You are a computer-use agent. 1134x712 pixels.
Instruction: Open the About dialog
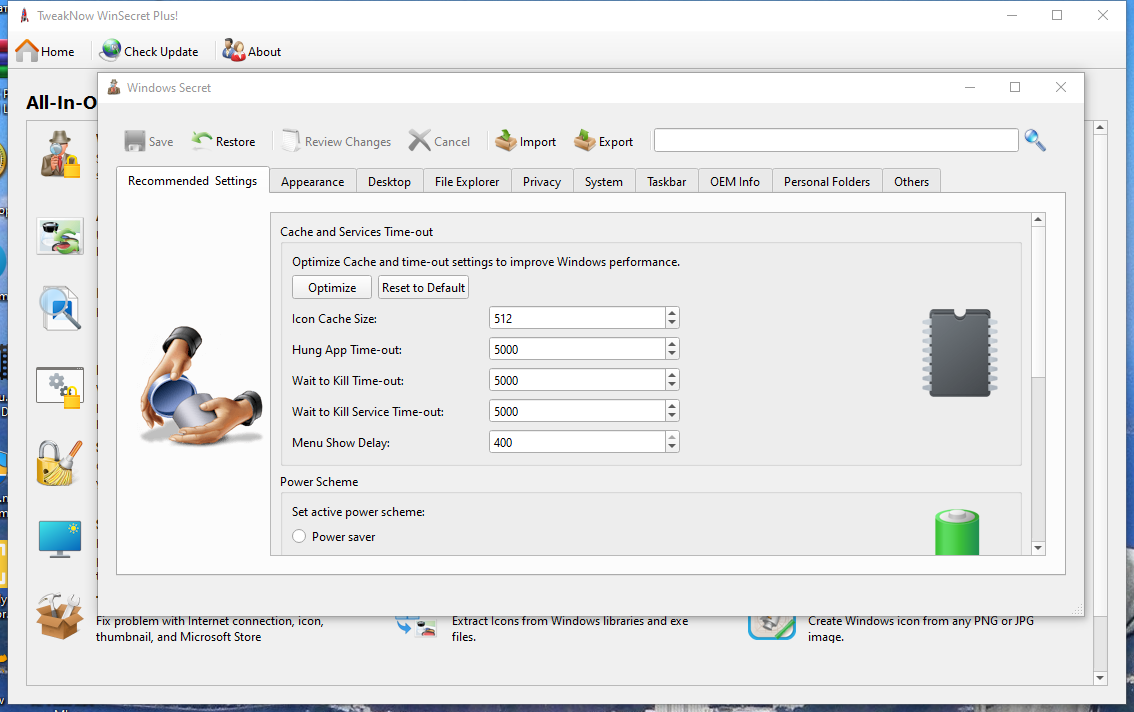tap(252, 51)
